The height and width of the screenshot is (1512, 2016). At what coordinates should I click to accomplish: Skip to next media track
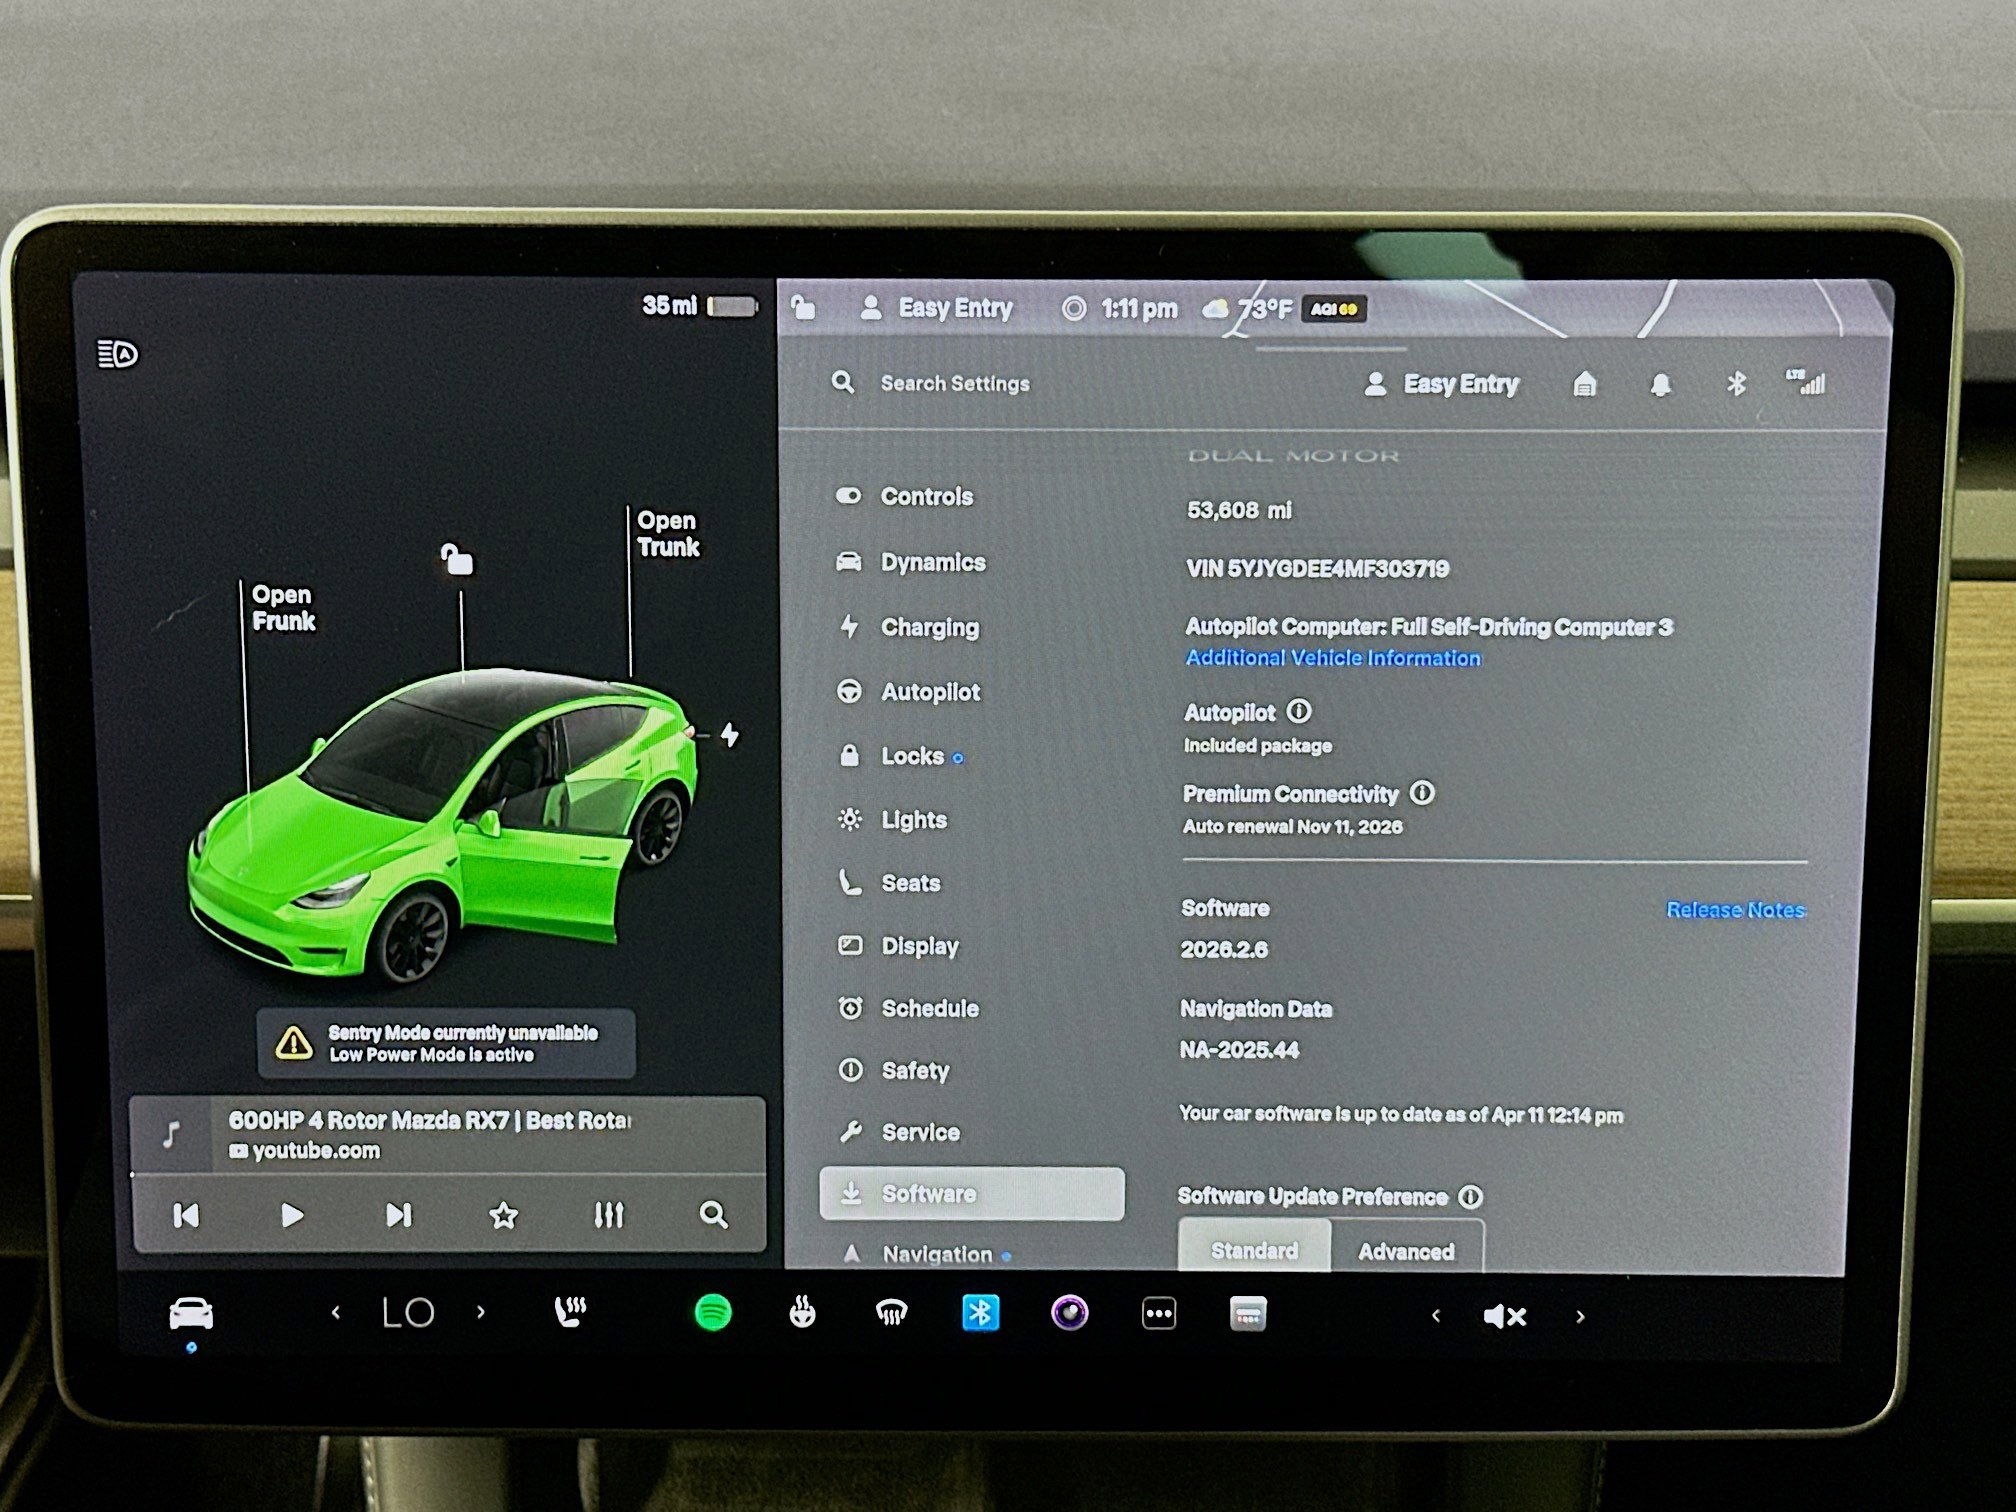398,1215
